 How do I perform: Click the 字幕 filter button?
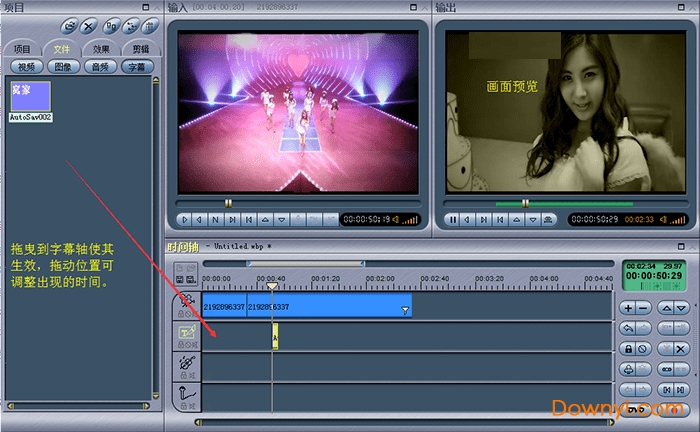tap(136, 66)
